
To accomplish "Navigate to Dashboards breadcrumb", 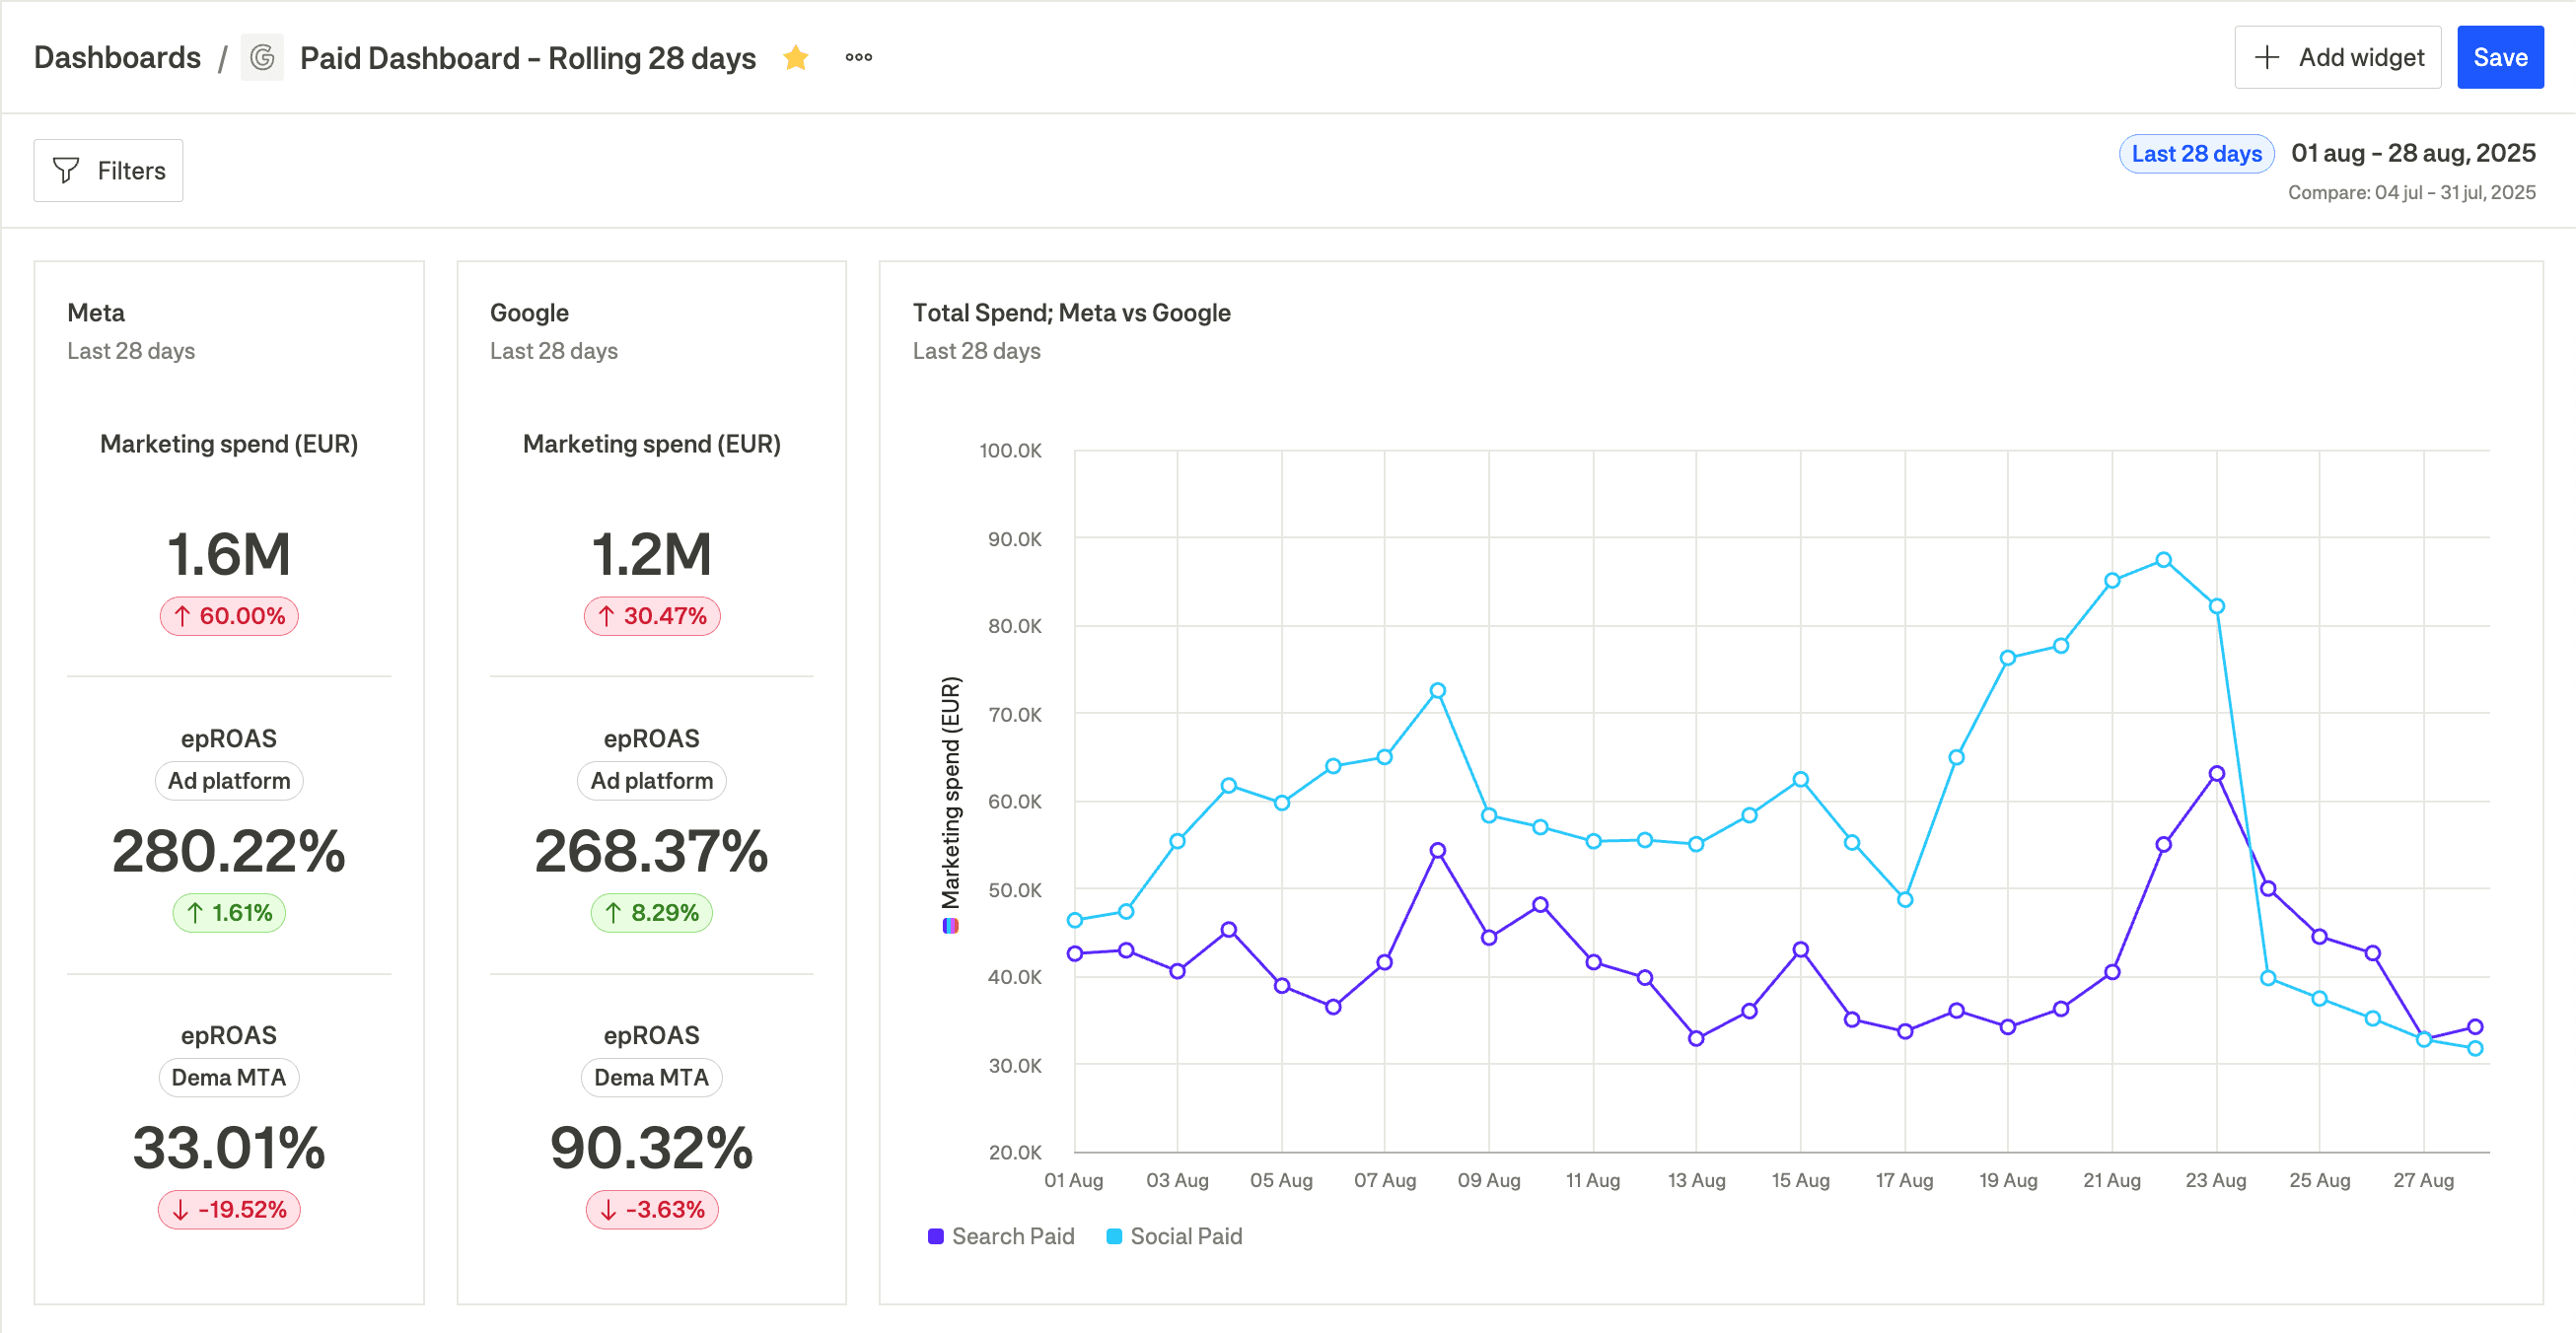I will 117,58.
